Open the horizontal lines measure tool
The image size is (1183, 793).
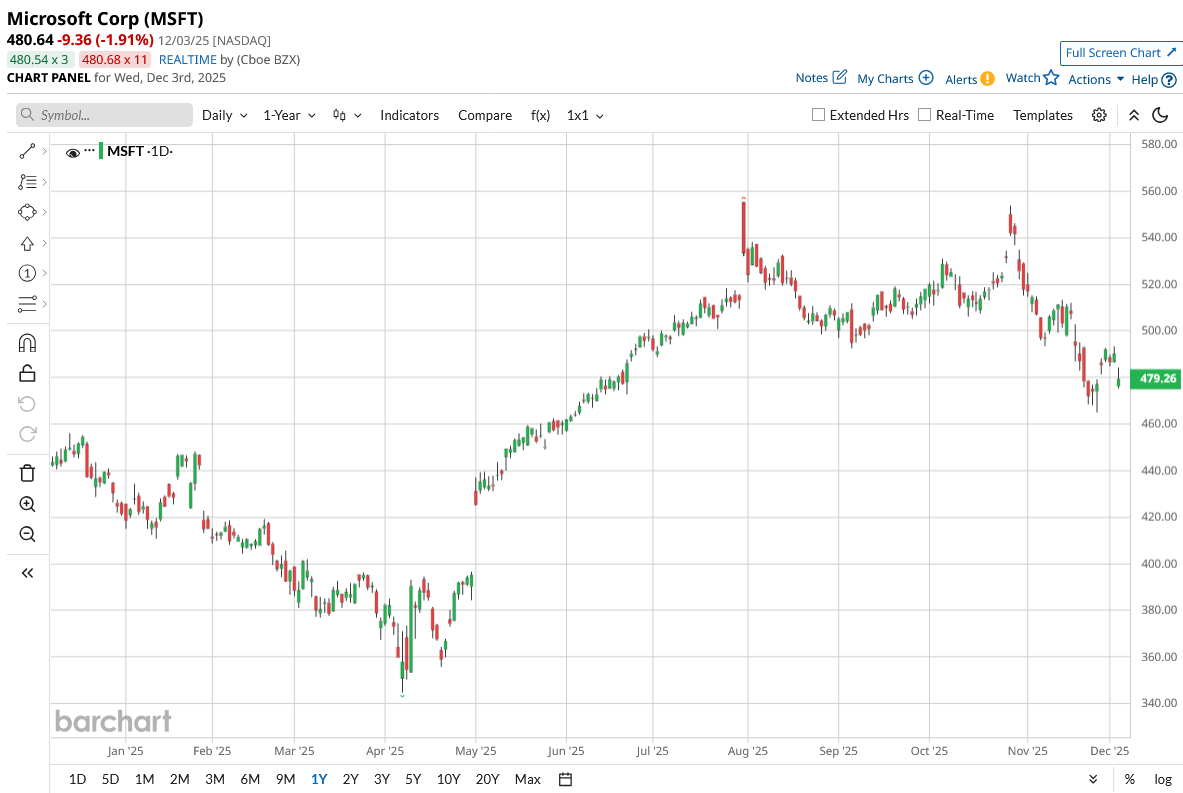(27, 303)
